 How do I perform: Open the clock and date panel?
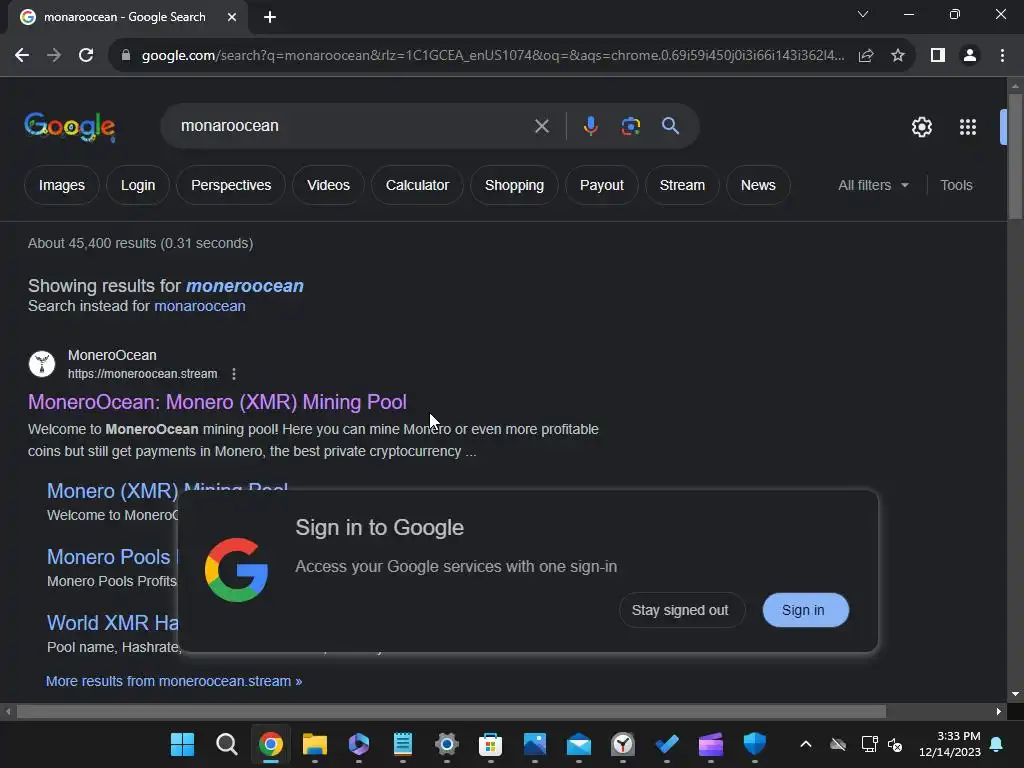click(x=950, y=744)
